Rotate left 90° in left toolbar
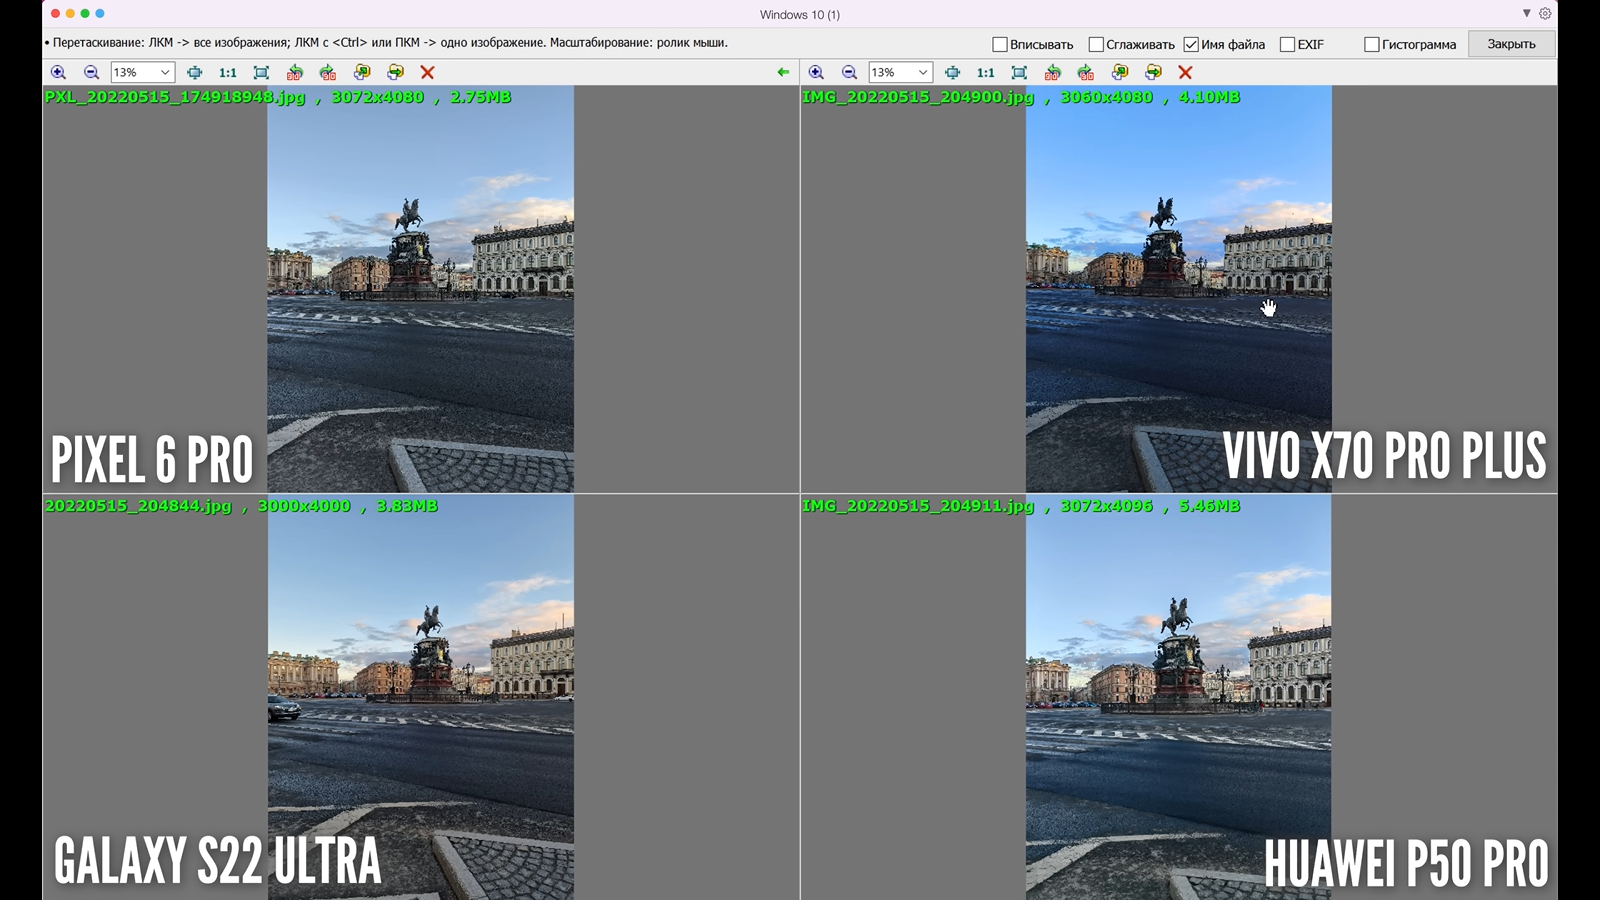This screenshot has width=1600, height=900. pyautogui.click(x=294, y=72)
